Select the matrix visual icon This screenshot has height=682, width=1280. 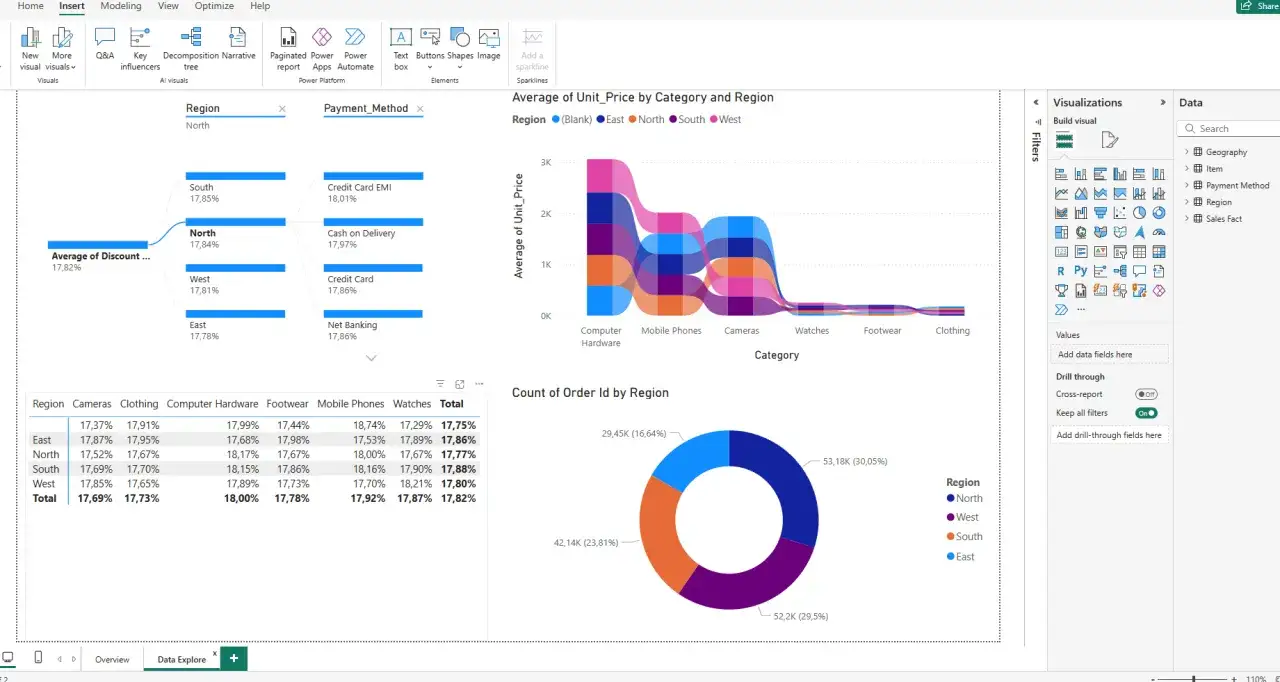tap(1159, 251)
